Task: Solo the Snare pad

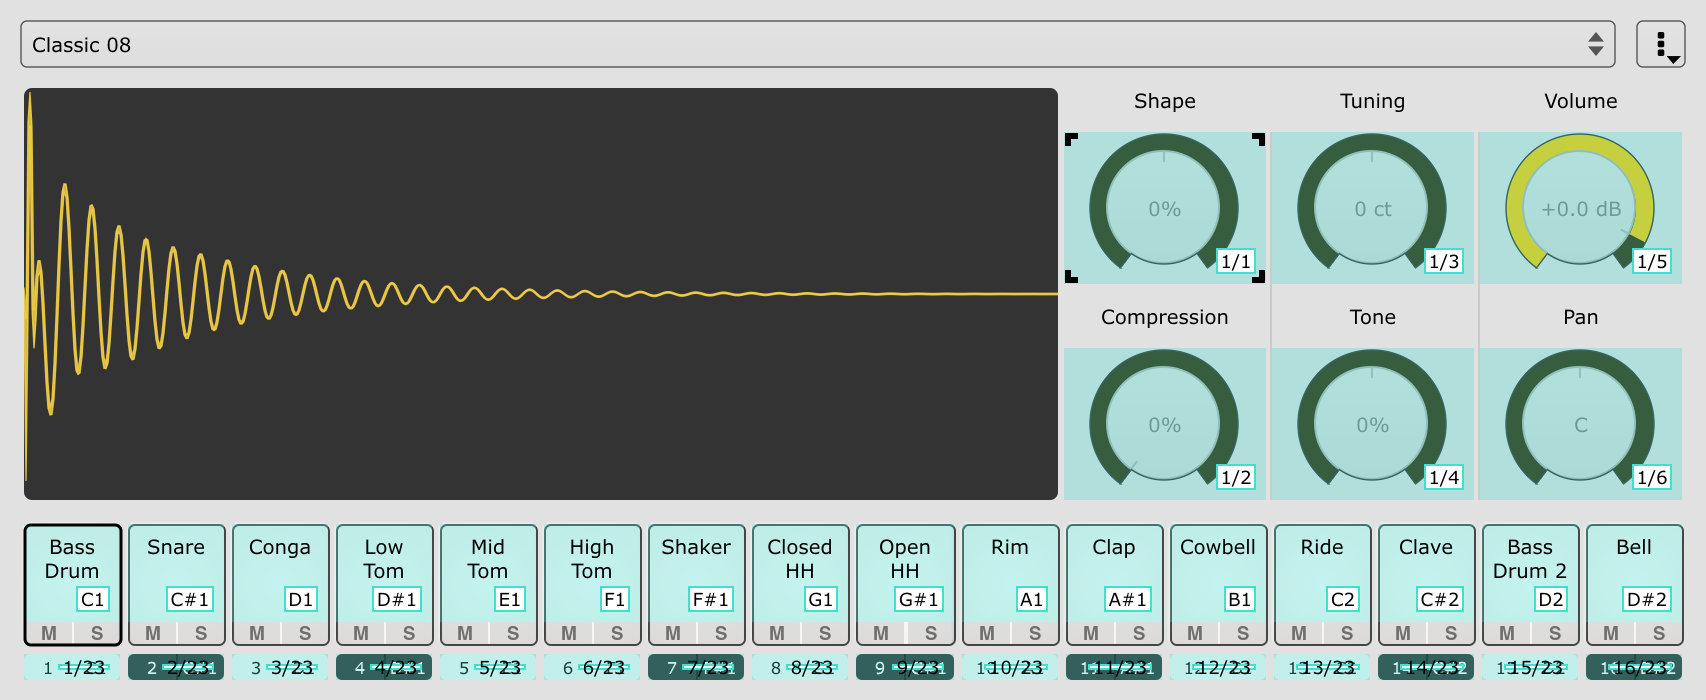Action: click(201, 633)
